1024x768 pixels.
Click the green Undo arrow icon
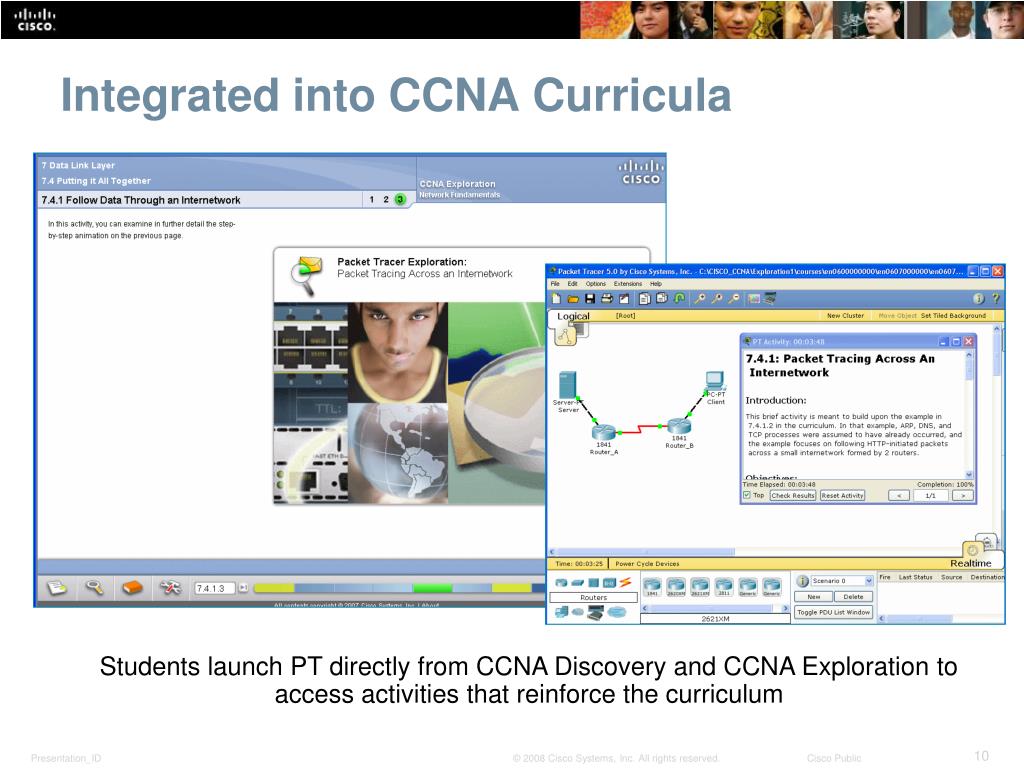coord(679,298)
